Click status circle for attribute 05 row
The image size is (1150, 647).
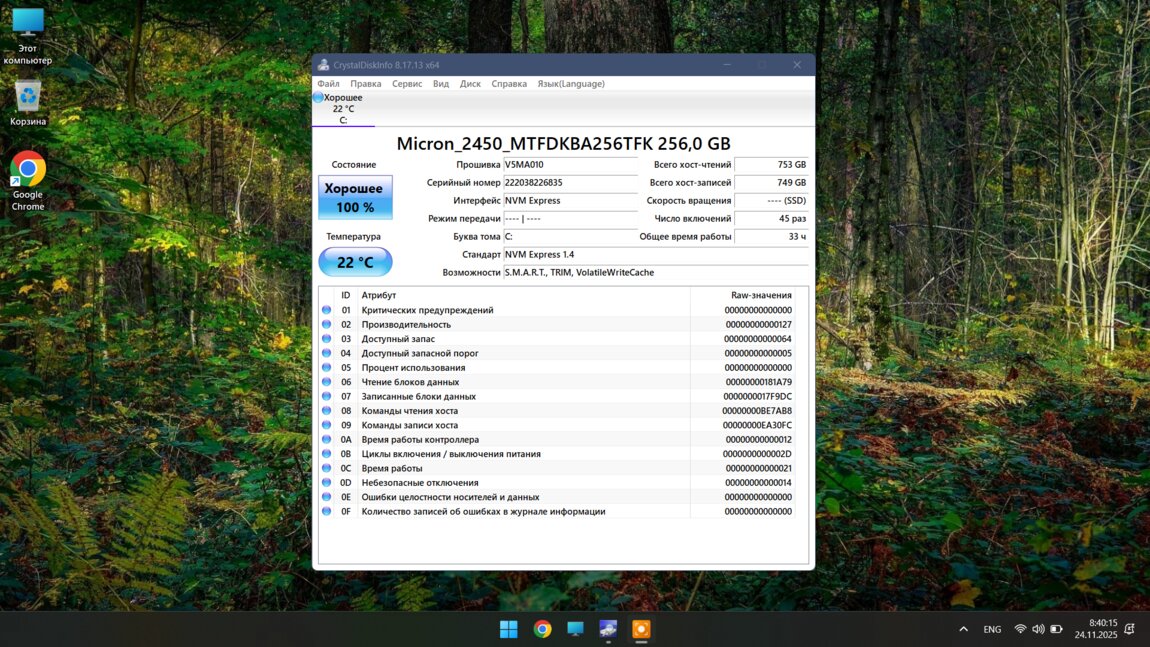click(x=326, y=368)
